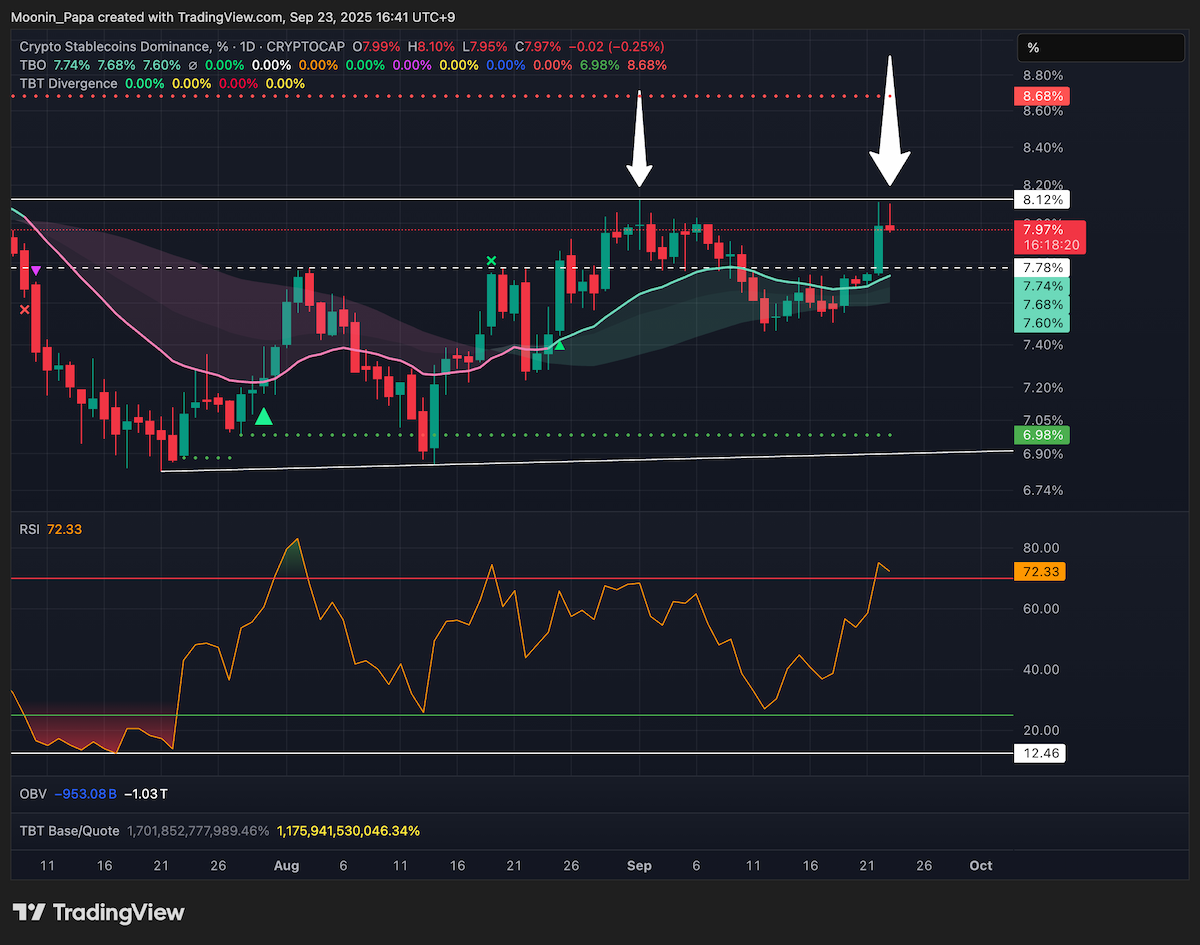Select the white arrow pointing at Sep 1 high
Screen dimensions: 1200x945
[x=640, y=139]
